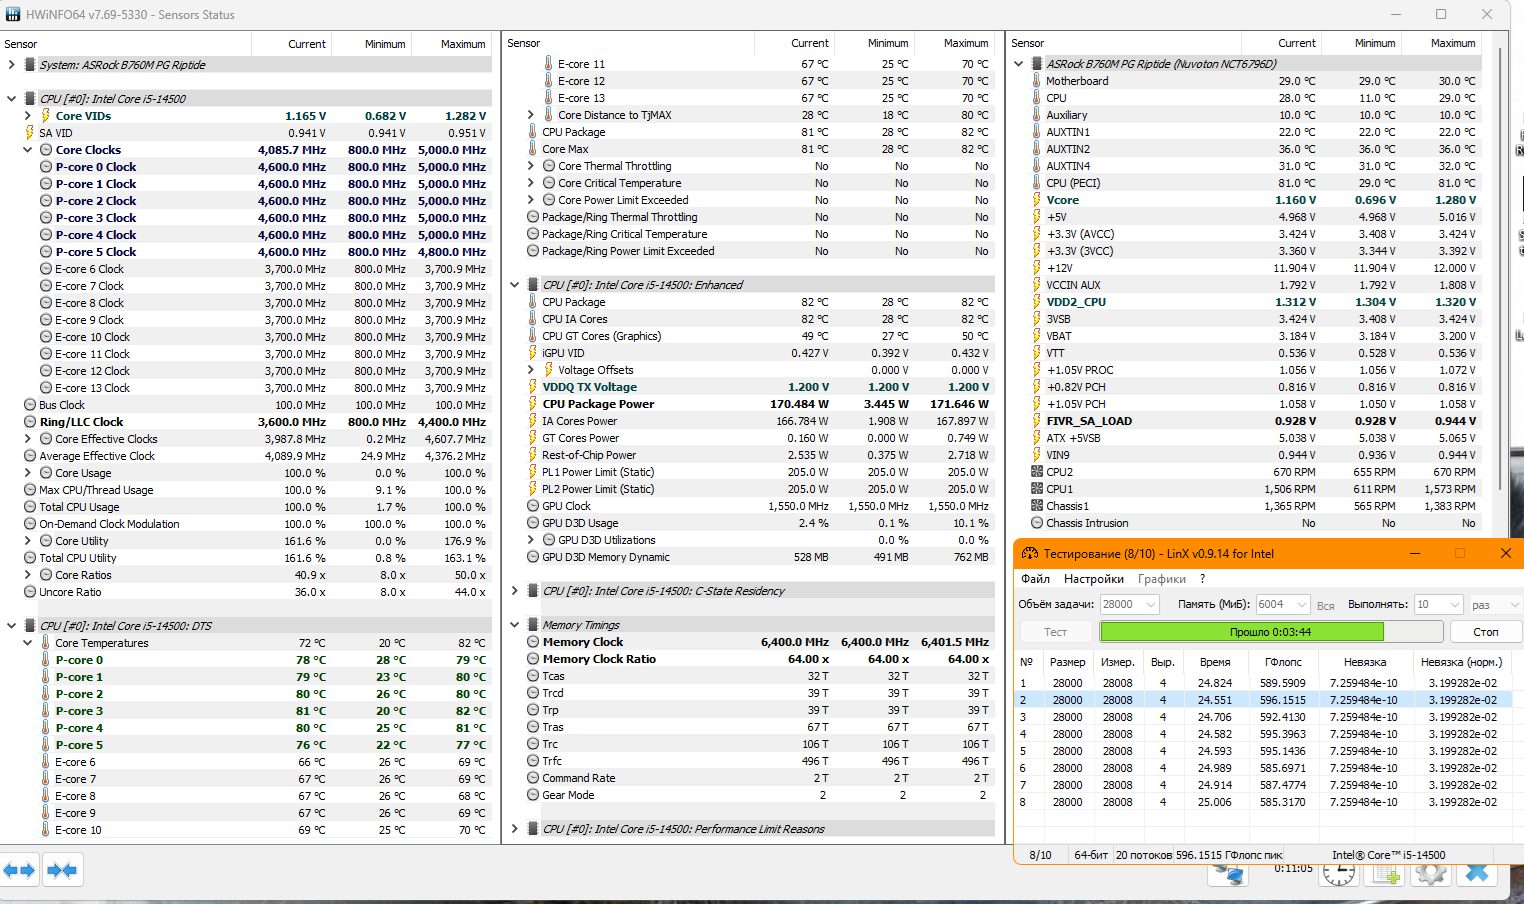Expand the C-State Residency section
Image resolution: width=1524 pixels, height=904 pixels.
coord(514,591)
